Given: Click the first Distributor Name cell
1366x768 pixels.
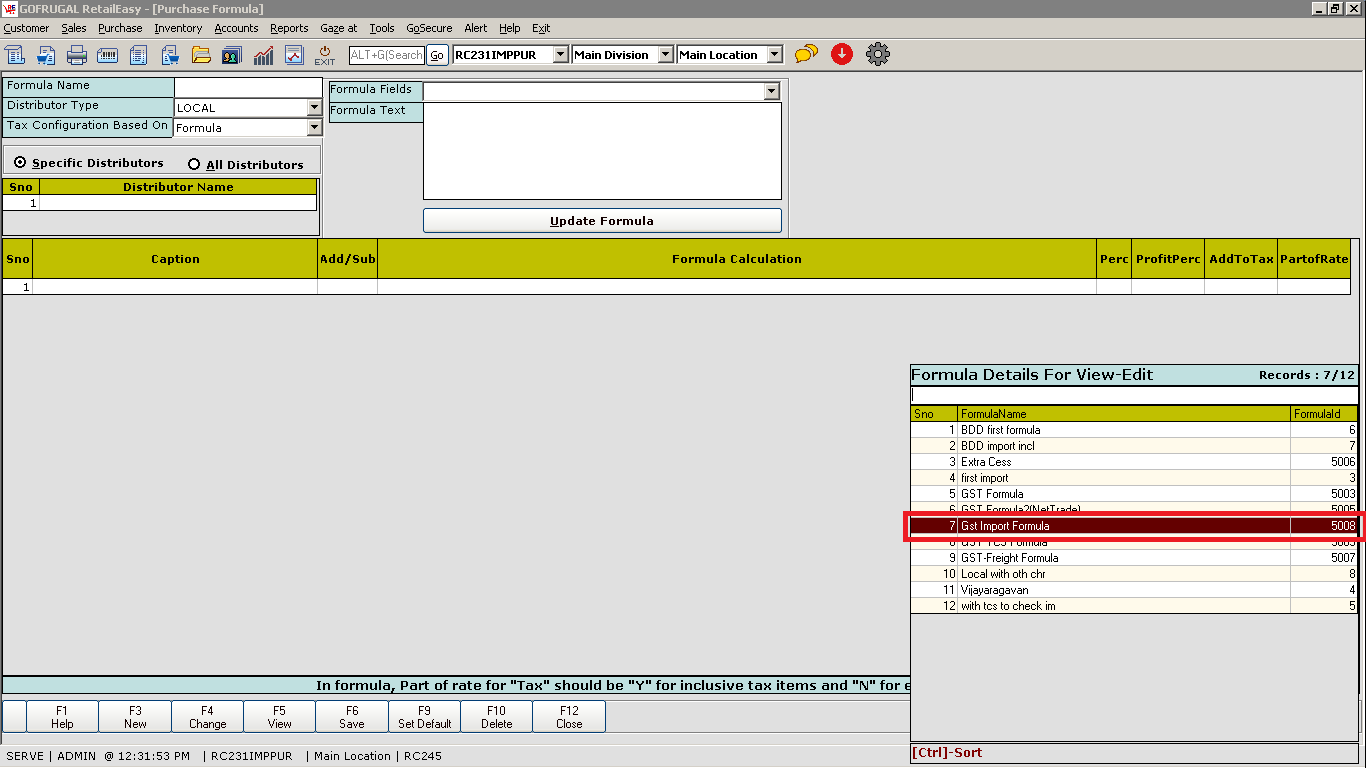Looking at the screenshot, I should pyautogui.click(x=178, y=203).
